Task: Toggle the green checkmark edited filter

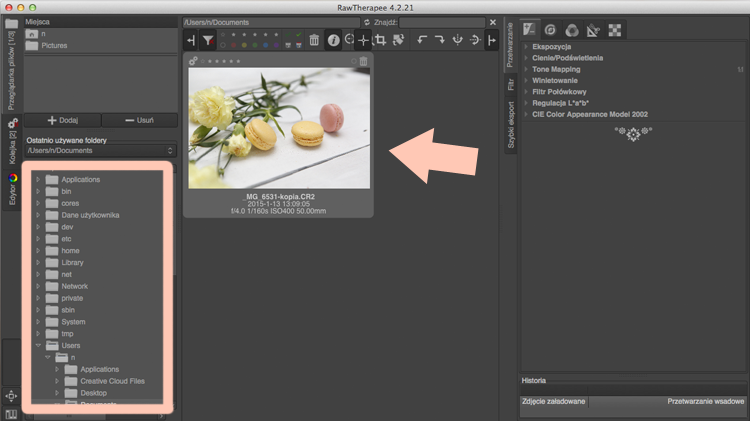Action: click(x=298, y=35)
